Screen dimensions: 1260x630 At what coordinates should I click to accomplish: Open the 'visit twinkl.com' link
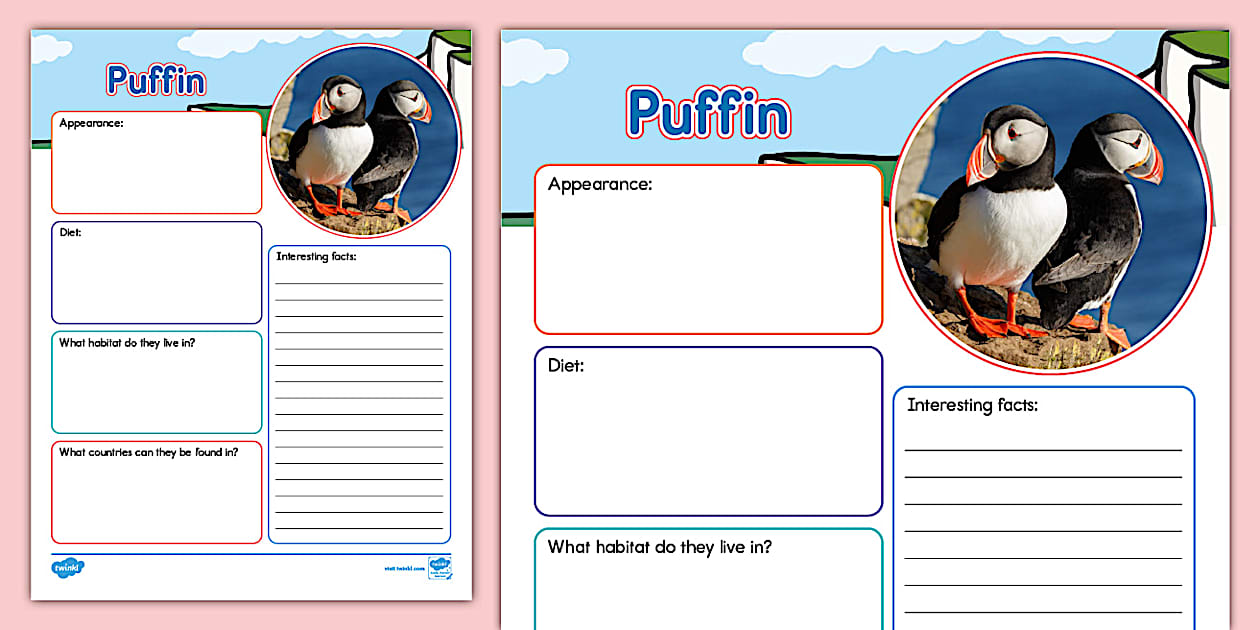pos(404,567)
